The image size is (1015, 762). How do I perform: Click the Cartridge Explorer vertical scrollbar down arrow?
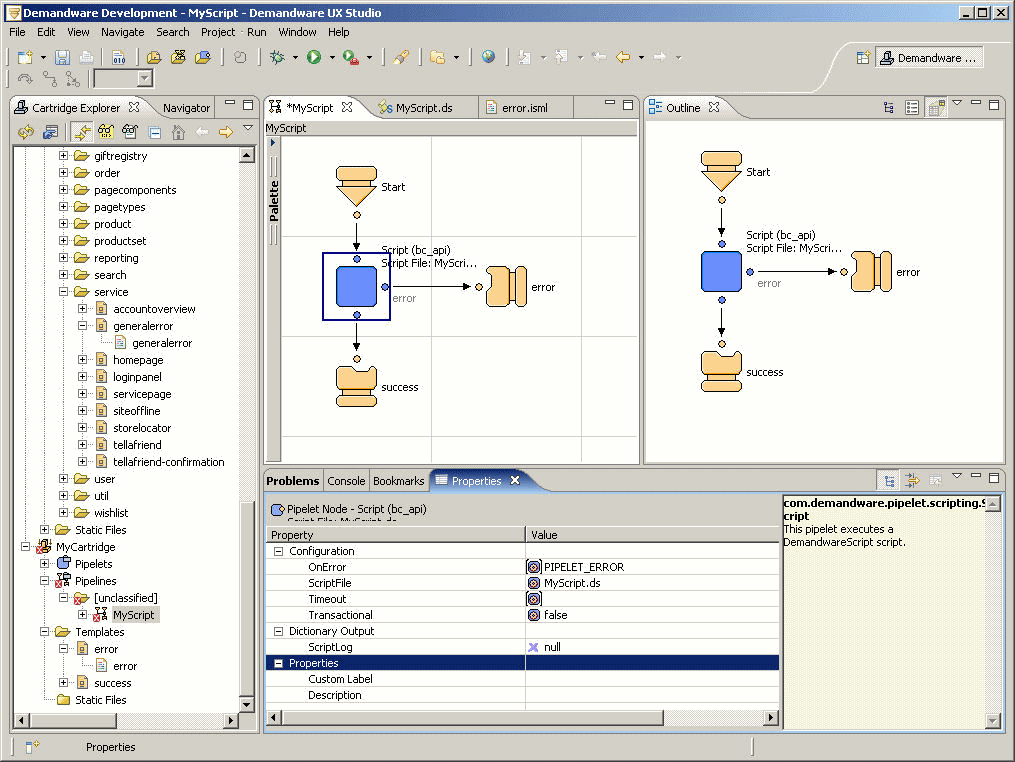[247, 704]
